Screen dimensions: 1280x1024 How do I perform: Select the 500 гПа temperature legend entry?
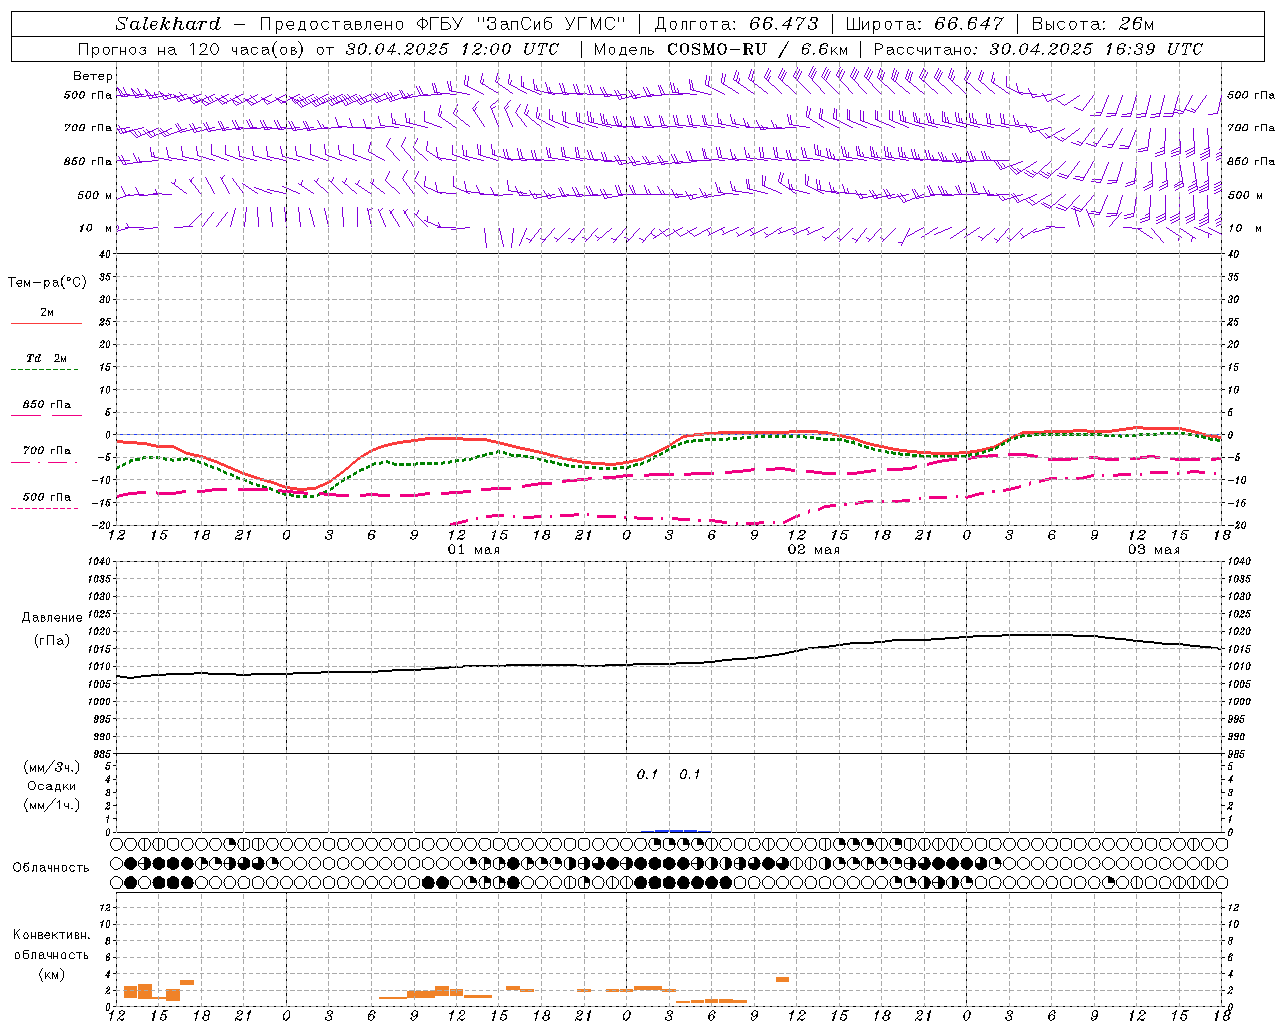(47, 497)
